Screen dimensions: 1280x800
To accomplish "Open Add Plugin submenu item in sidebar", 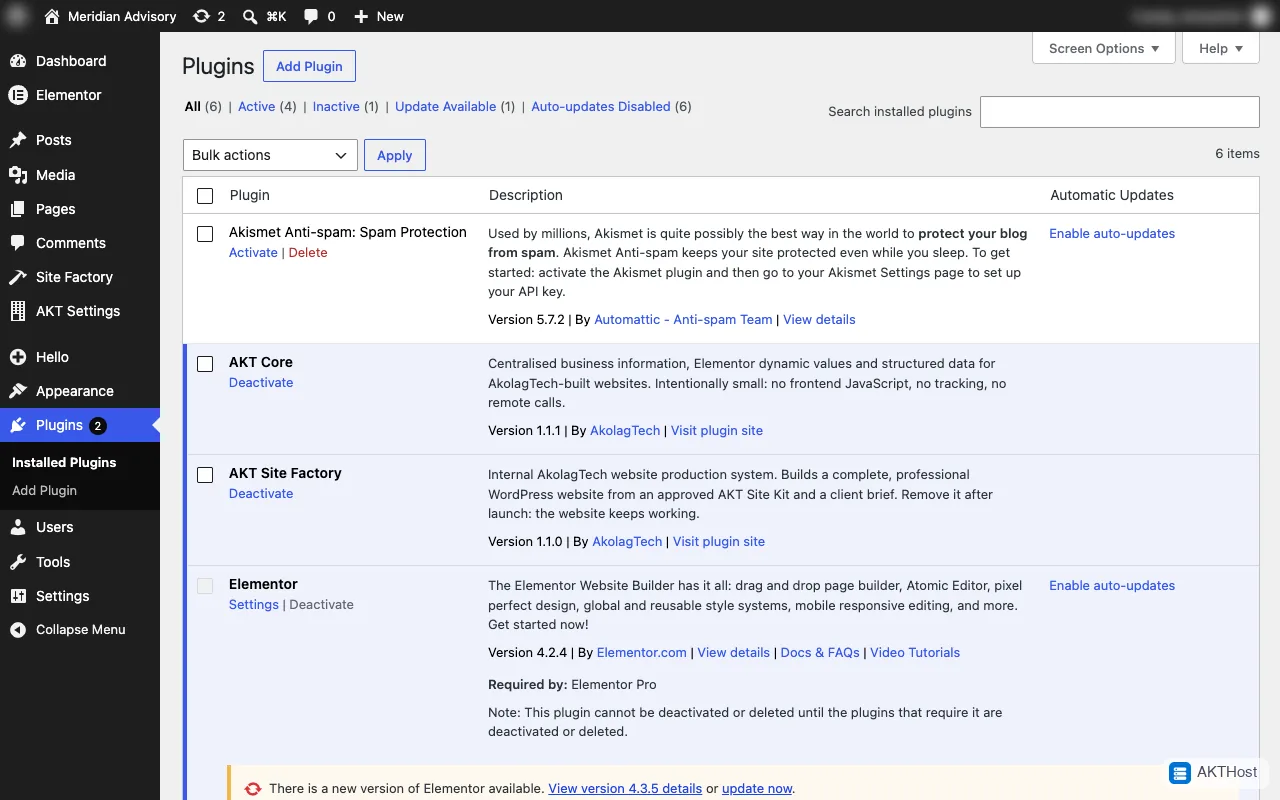I will (44, 490).
